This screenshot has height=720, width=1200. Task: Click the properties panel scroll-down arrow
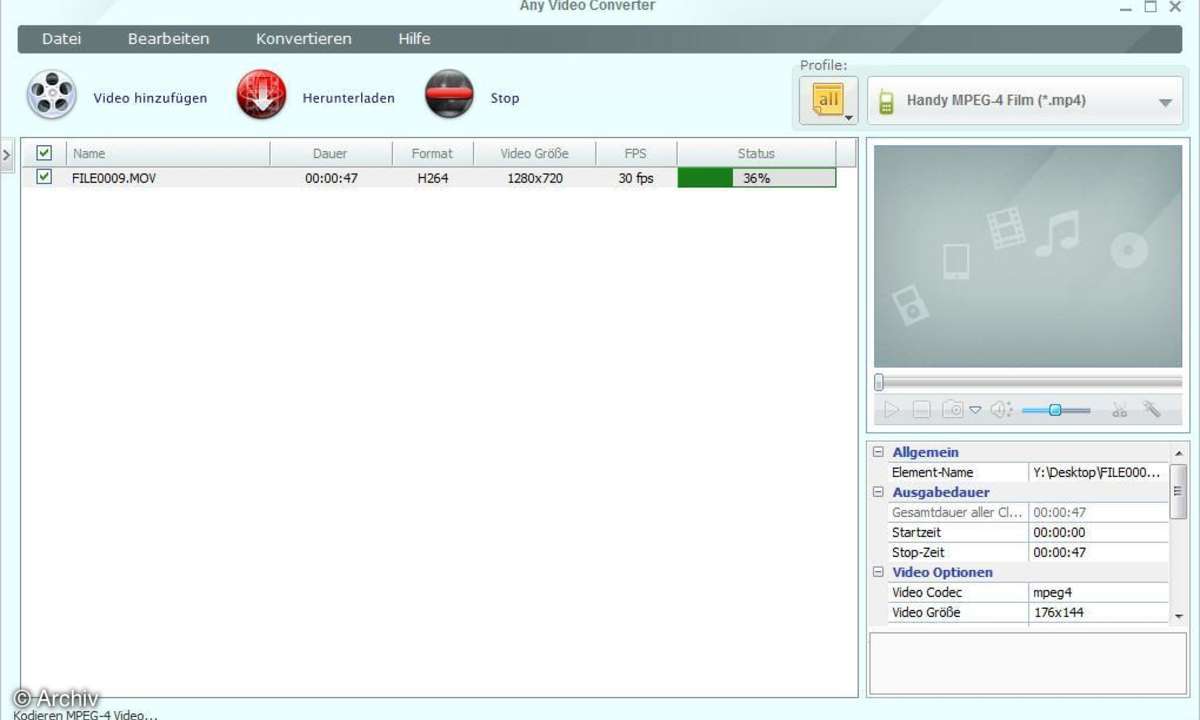click(1179, 616)
